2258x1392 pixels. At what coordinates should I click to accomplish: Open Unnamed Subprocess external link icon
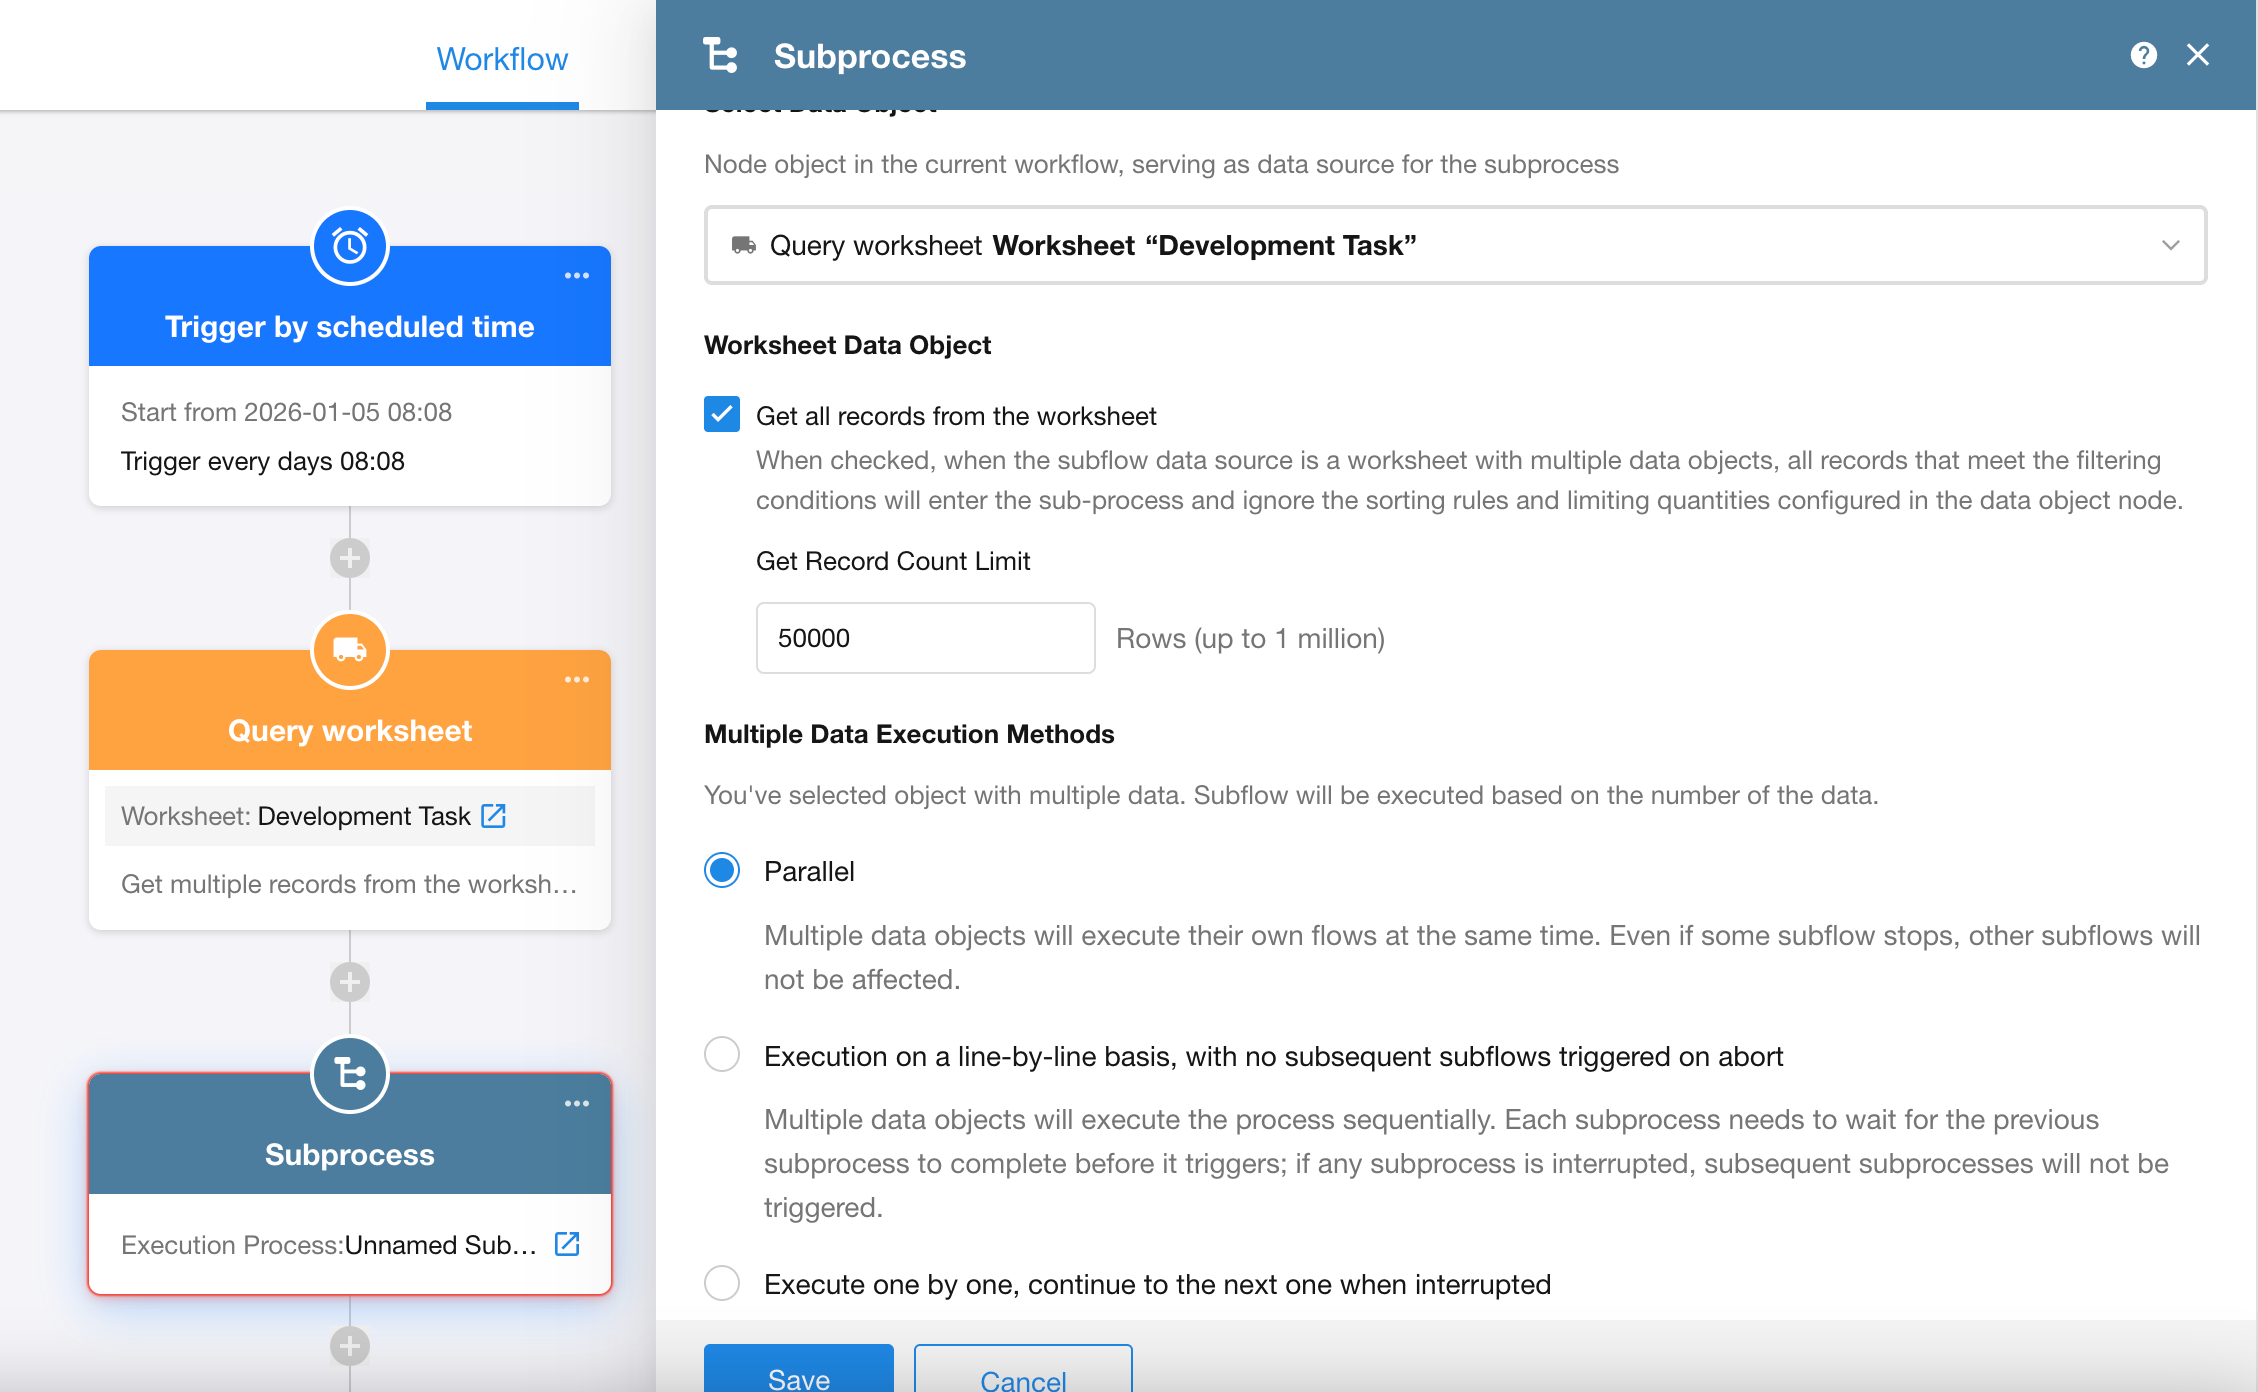coord(567,1244)
